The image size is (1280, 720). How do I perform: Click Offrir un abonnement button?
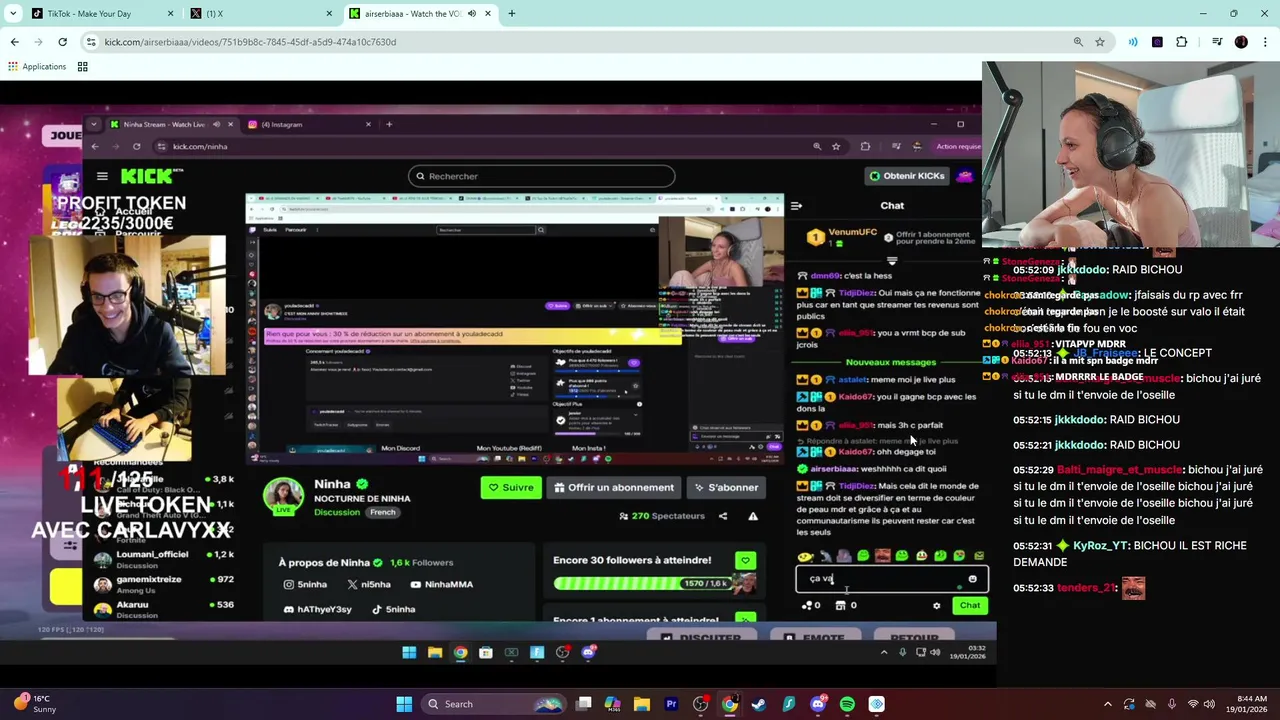click(x=613, y=487)
